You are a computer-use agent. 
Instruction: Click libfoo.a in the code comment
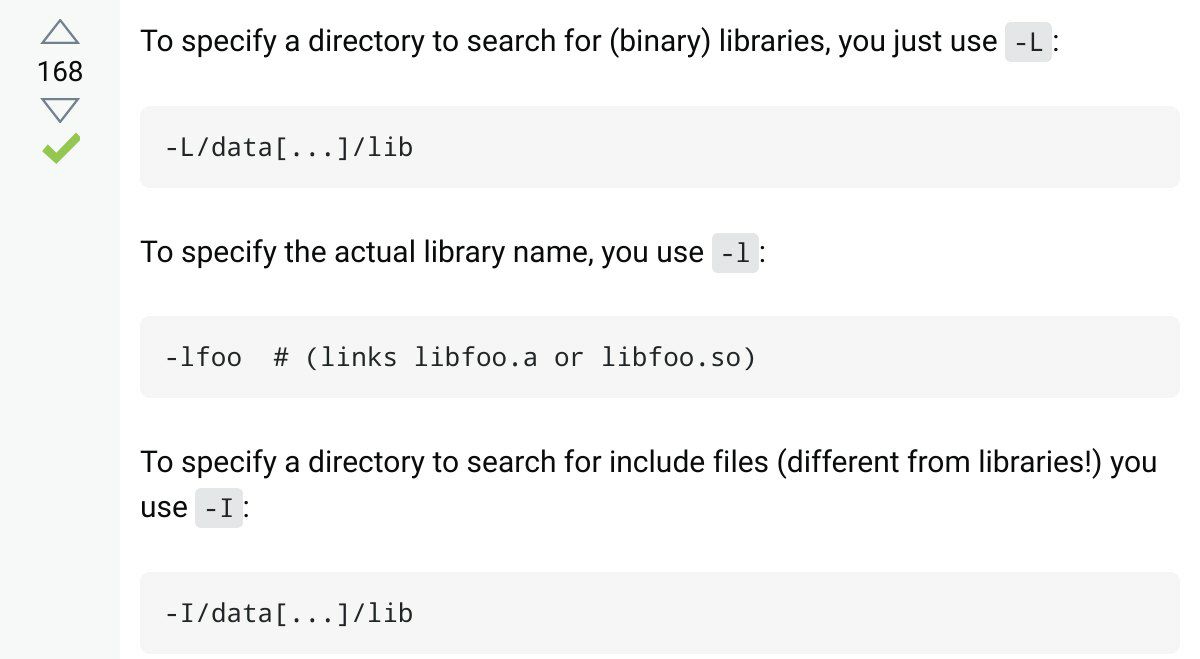click(x=476, y=357)
